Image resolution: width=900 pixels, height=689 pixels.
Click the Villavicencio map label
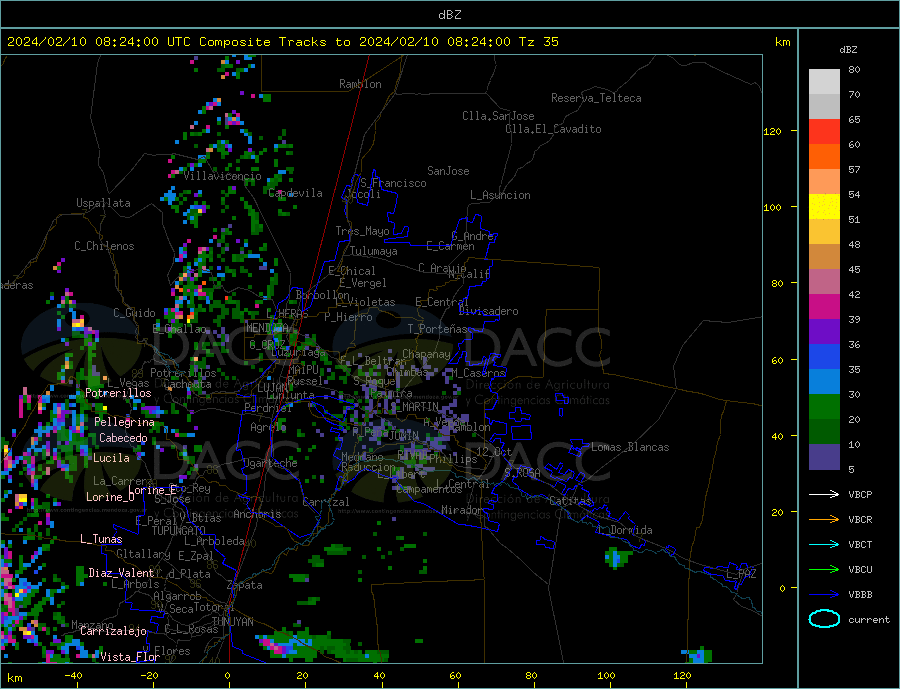222,176
